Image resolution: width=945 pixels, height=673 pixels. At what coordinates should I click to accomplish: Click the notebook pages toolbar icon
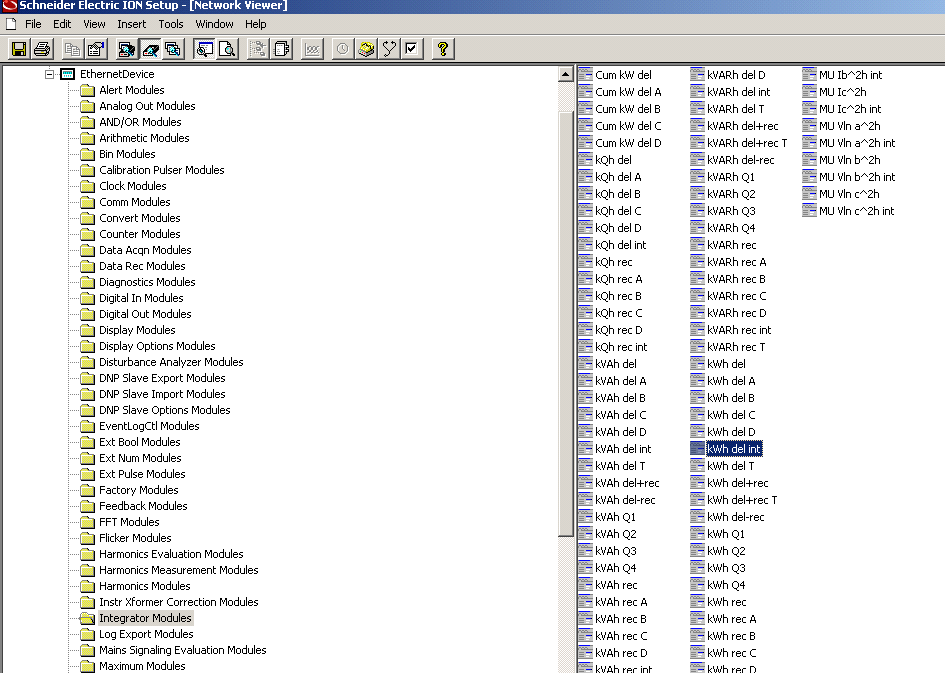point(281,49)
